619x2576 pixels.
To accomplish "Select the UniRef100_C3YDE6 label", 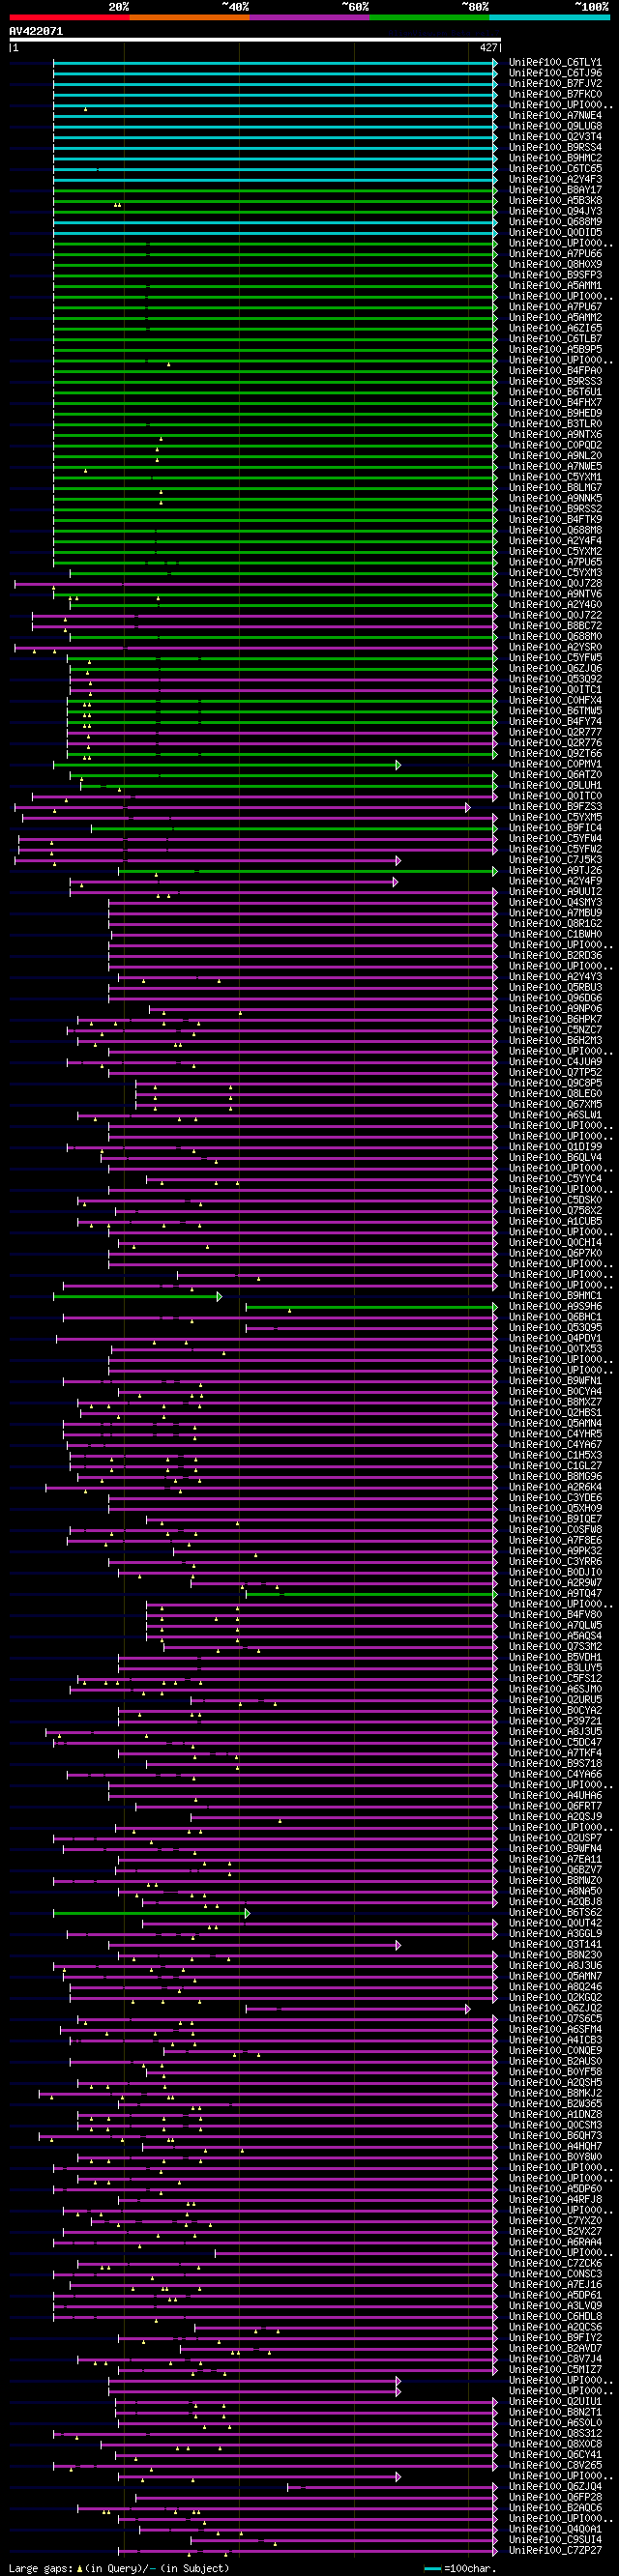I will [x=555, y=1499].
